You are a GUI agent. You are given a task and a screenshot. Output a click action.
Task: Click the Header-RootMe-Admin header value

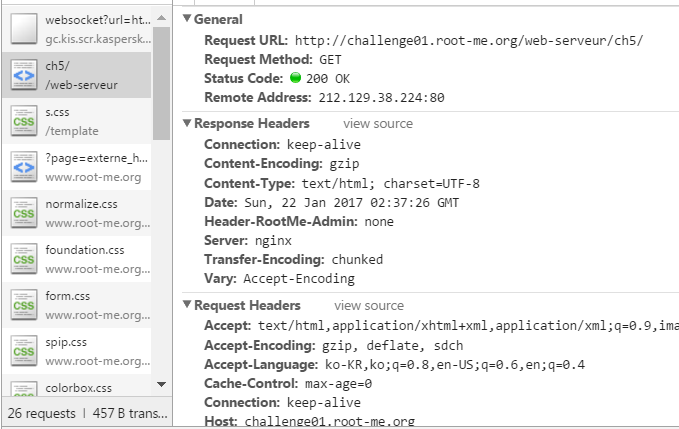[x=379, y=222]
